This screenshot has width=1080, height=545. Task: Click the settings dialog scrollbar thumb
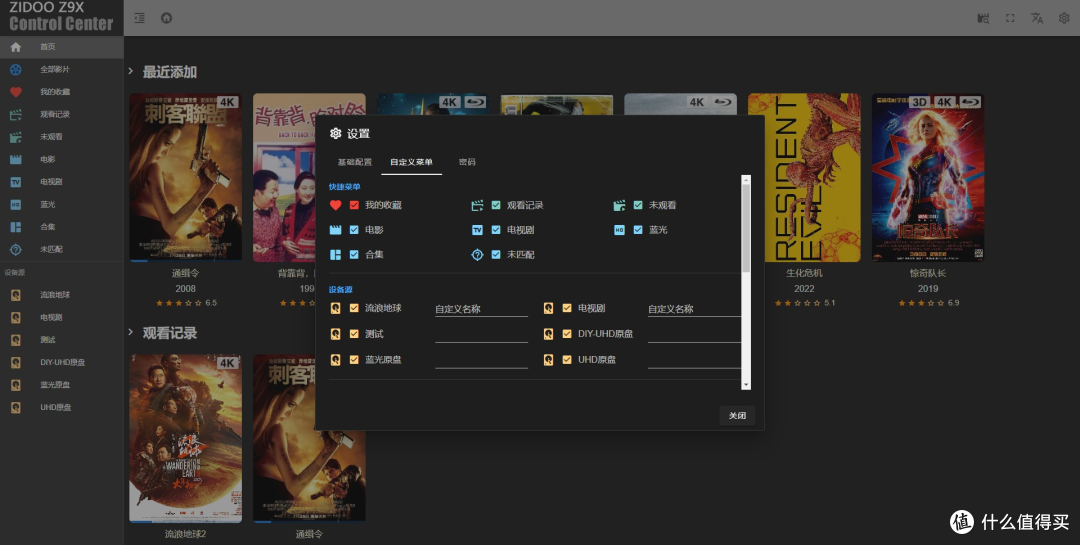pyautogui.click(x=746, y=227)
